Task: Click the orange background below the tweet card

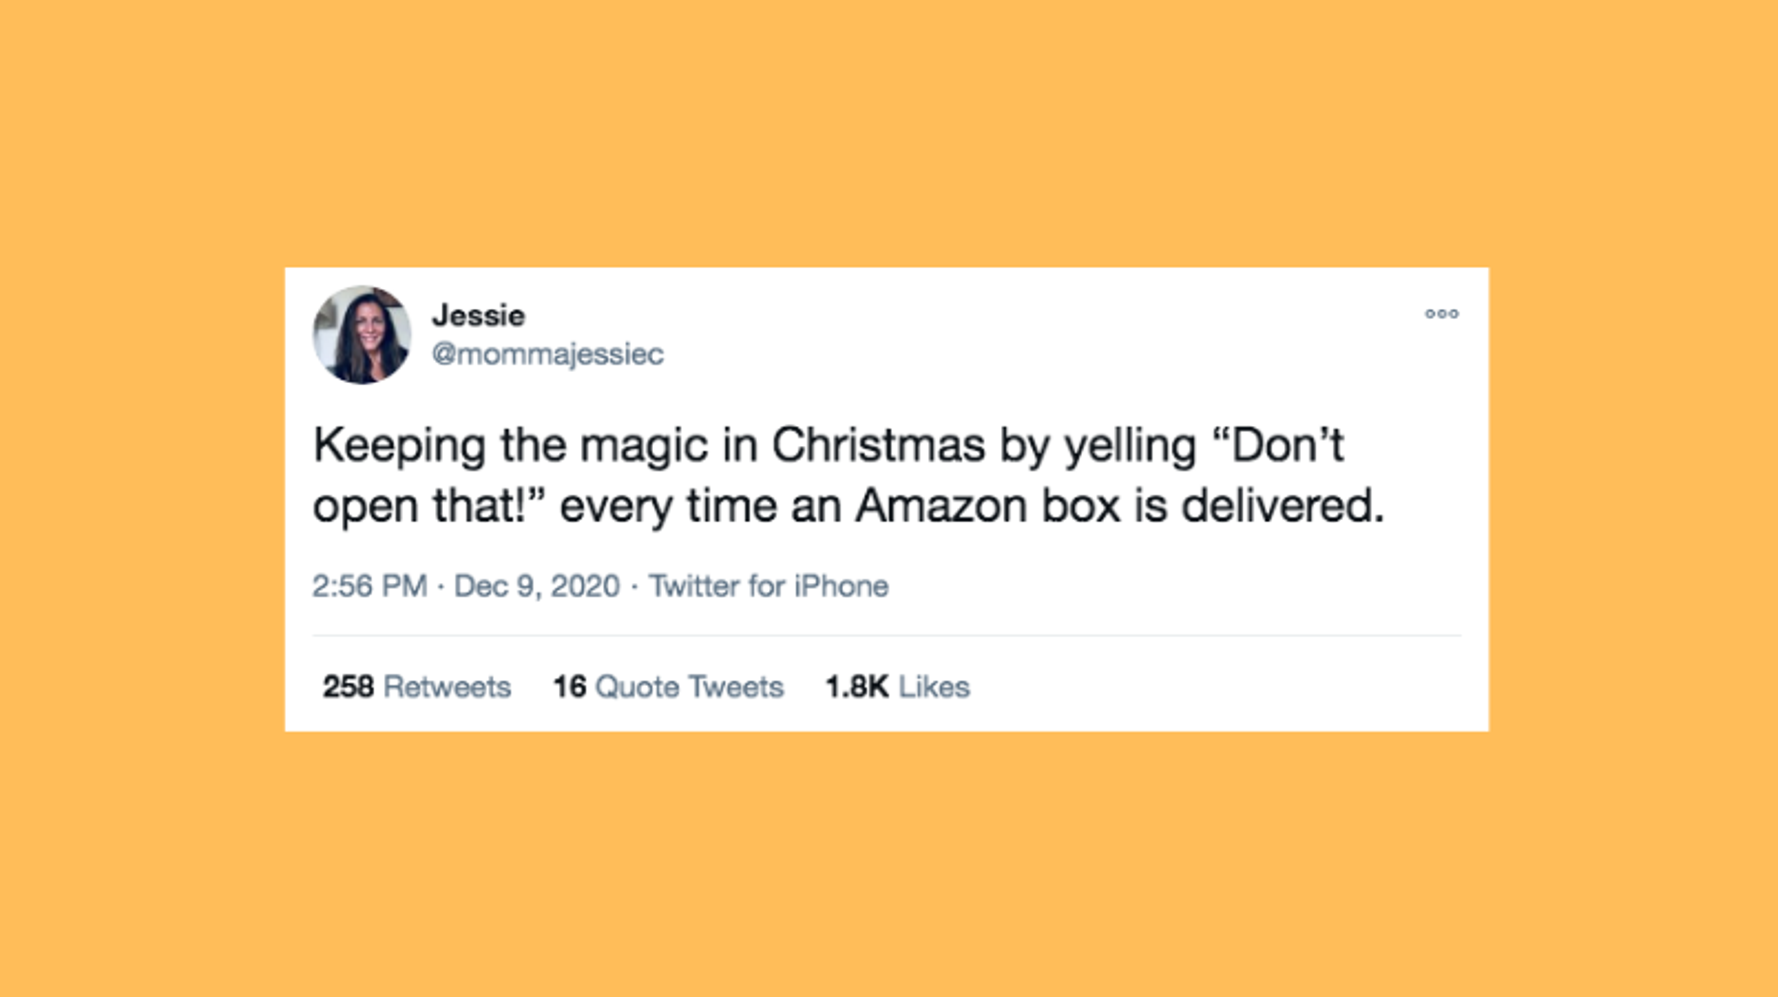Action: 888,860
